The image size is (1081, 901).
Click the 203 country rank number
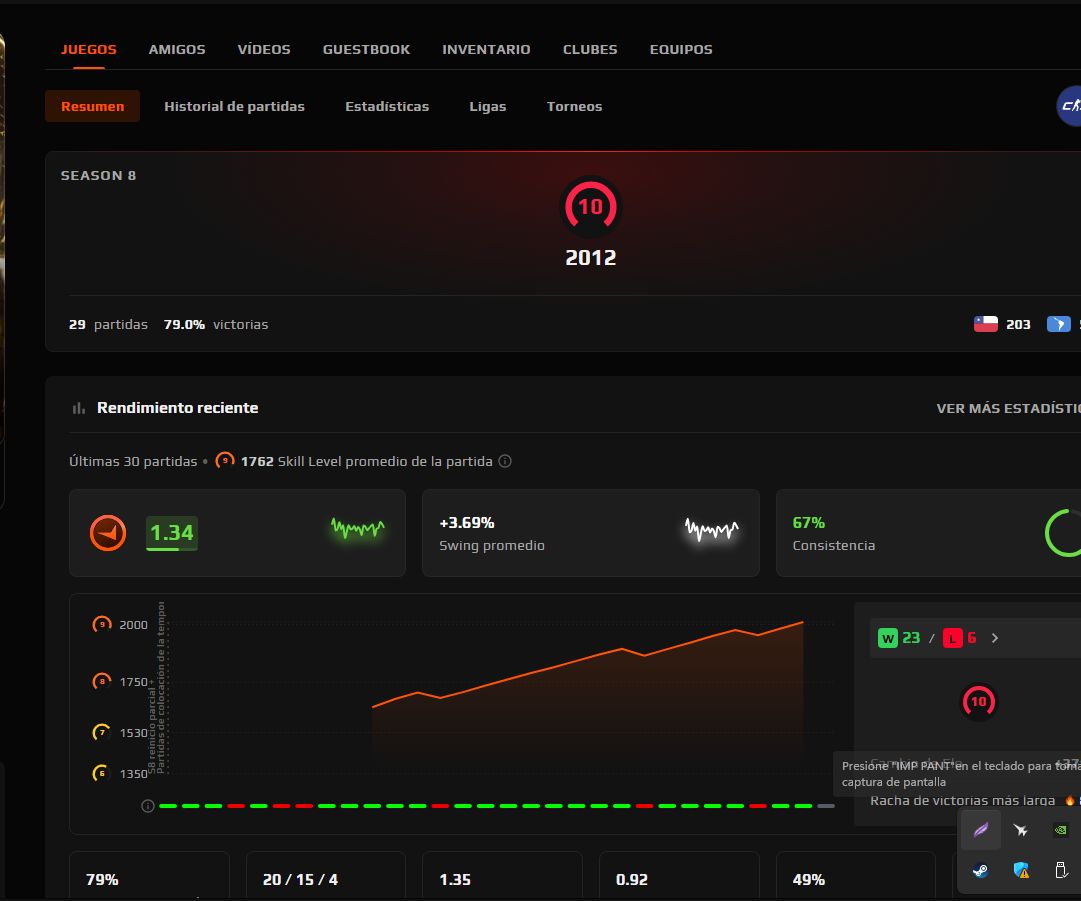click(x=1018, y=324)
